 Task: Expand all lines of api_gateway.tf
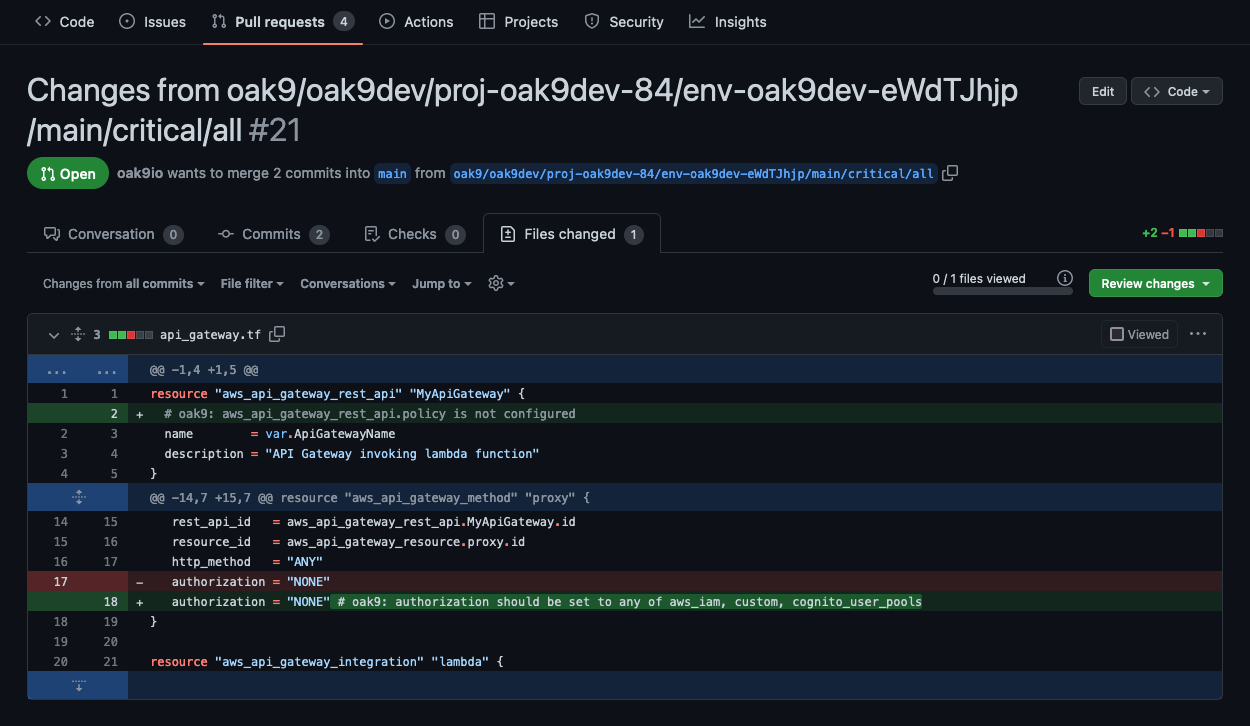tap(78, 334)
